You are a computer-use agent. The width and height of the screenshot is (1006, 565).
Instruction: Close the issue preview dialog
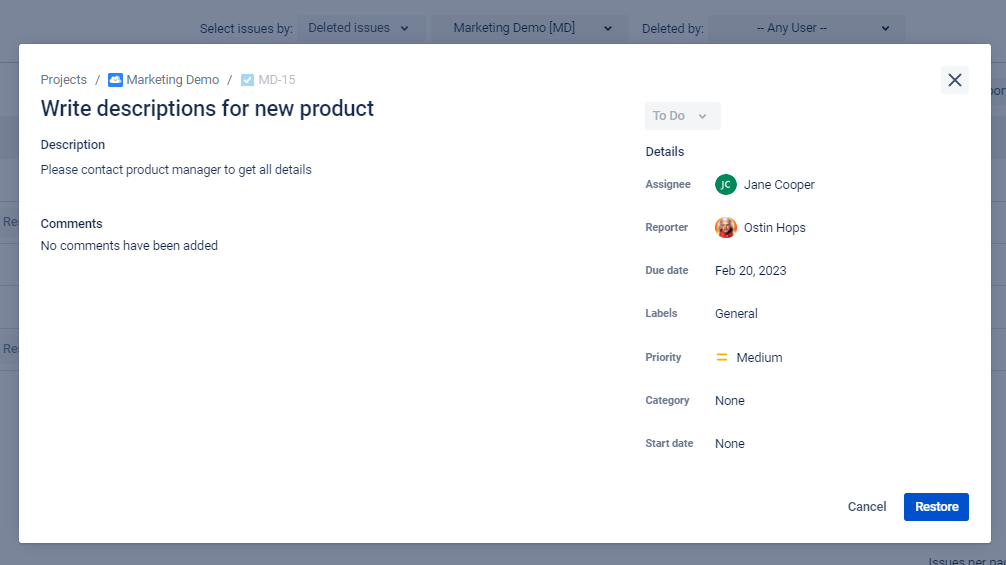(x=954, y=80)
